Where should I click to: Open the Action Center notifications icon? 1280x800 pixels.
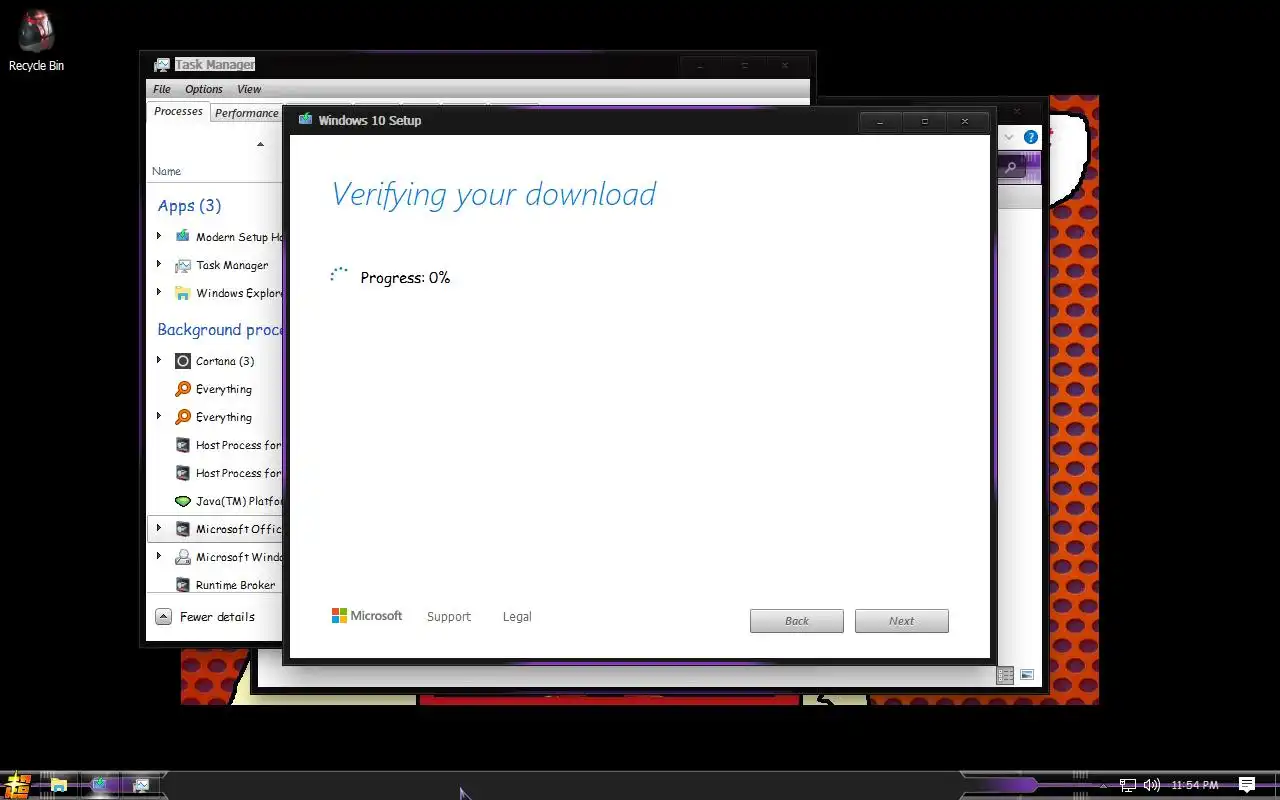point(1247,785)
